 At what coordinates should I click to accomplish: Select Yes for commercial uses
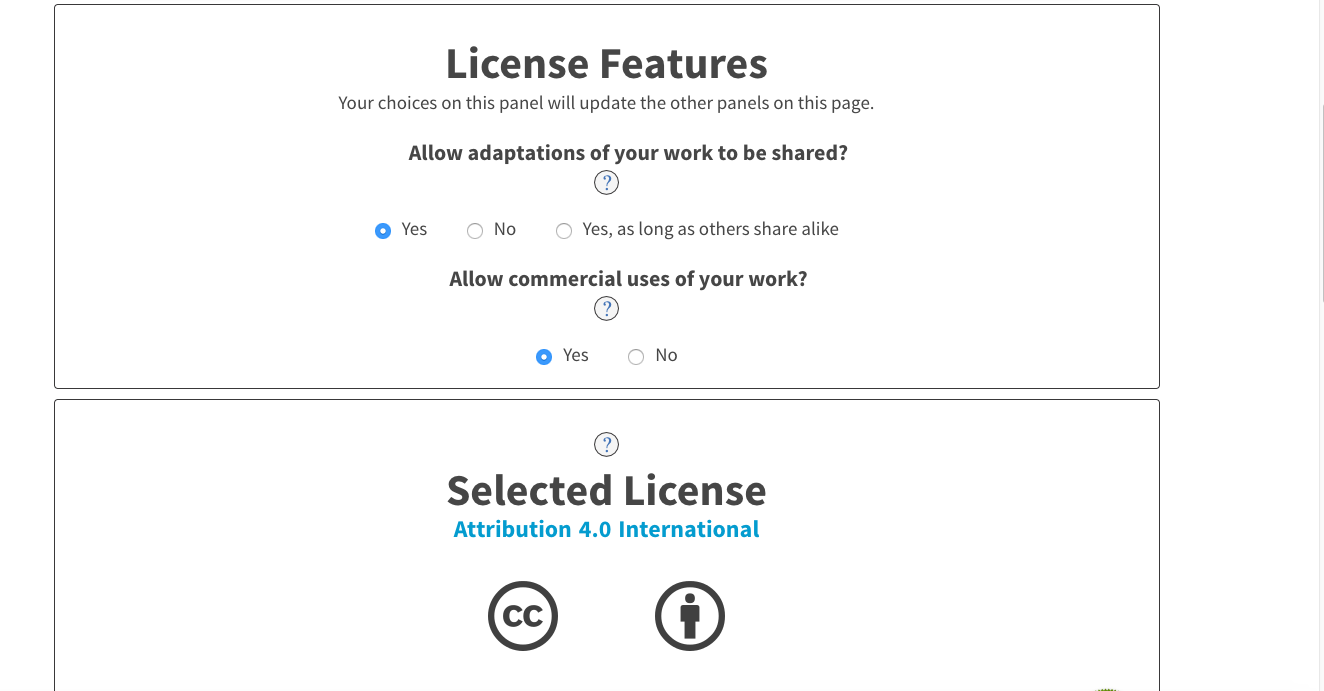pos(544,357)
